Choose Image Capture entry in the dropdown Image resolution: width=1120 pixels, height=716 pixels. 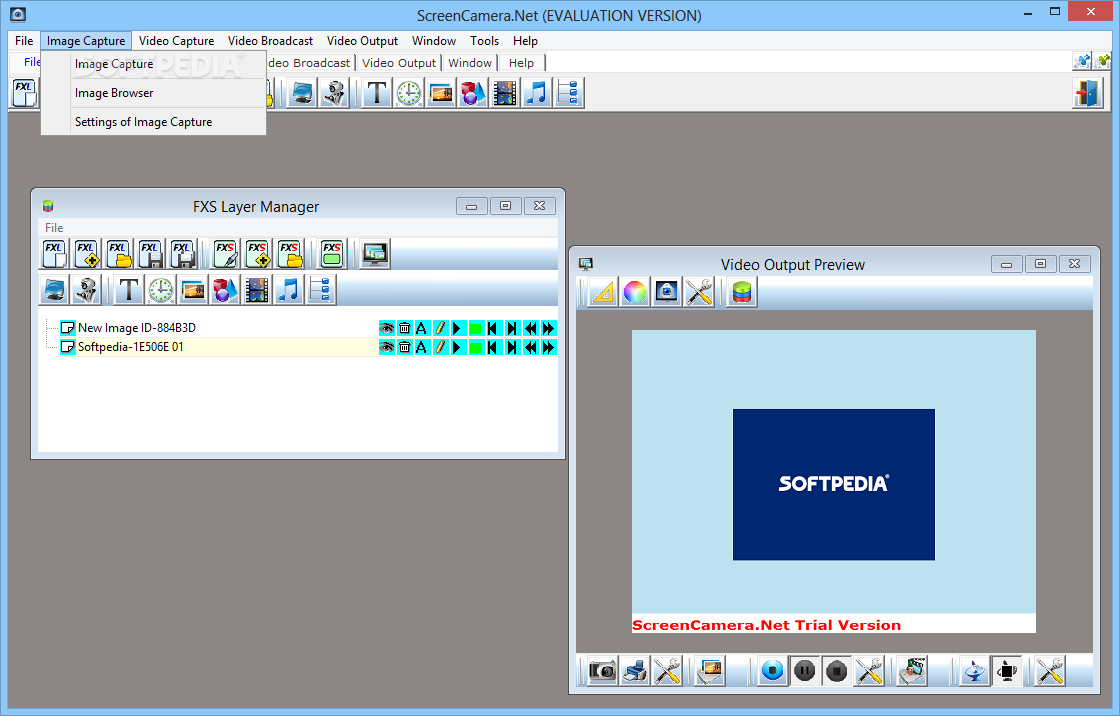114,64
